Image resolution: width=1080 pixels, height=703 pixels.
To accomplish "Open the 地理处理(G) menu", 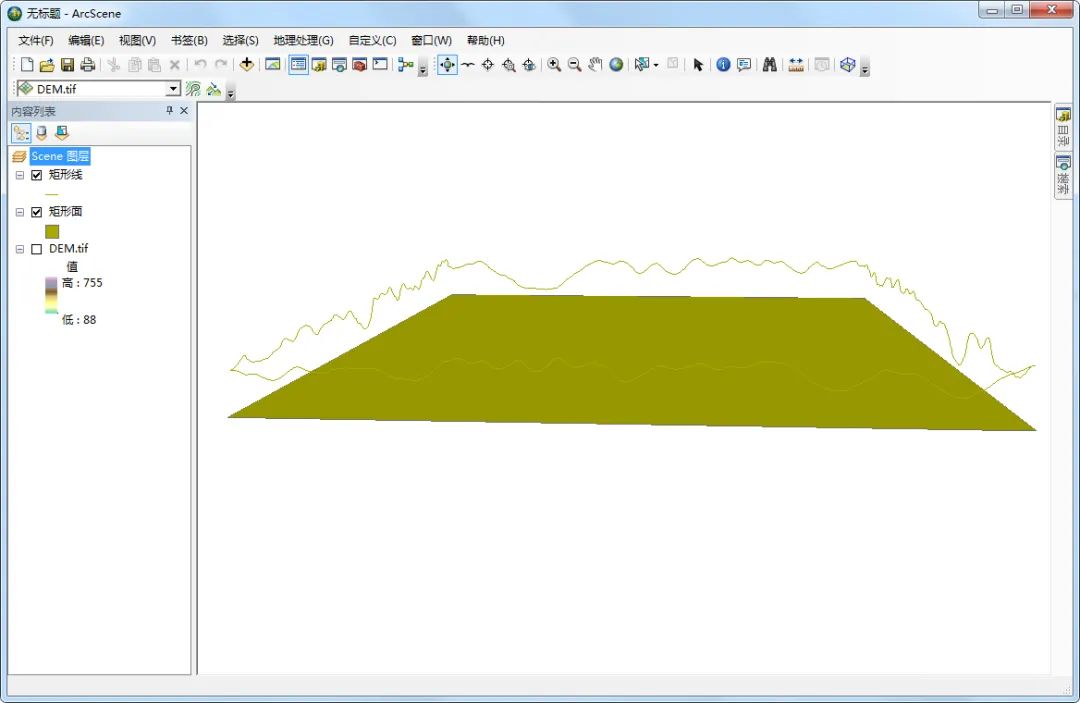I will tap(303, 40).
